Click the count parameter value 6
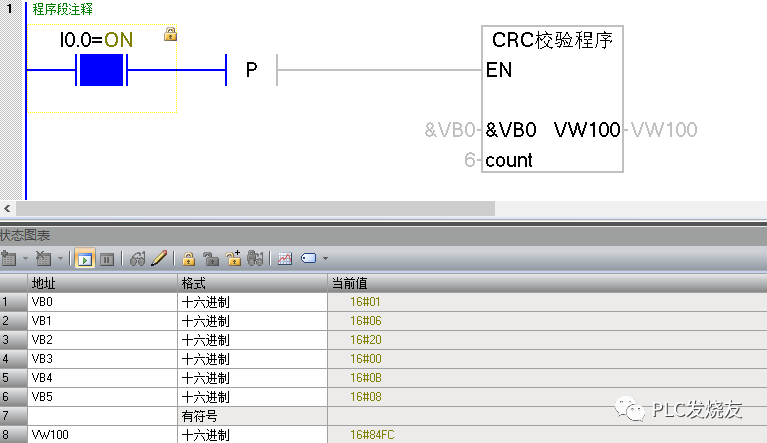Screen dimensions: 767x443 coord(470,160)
